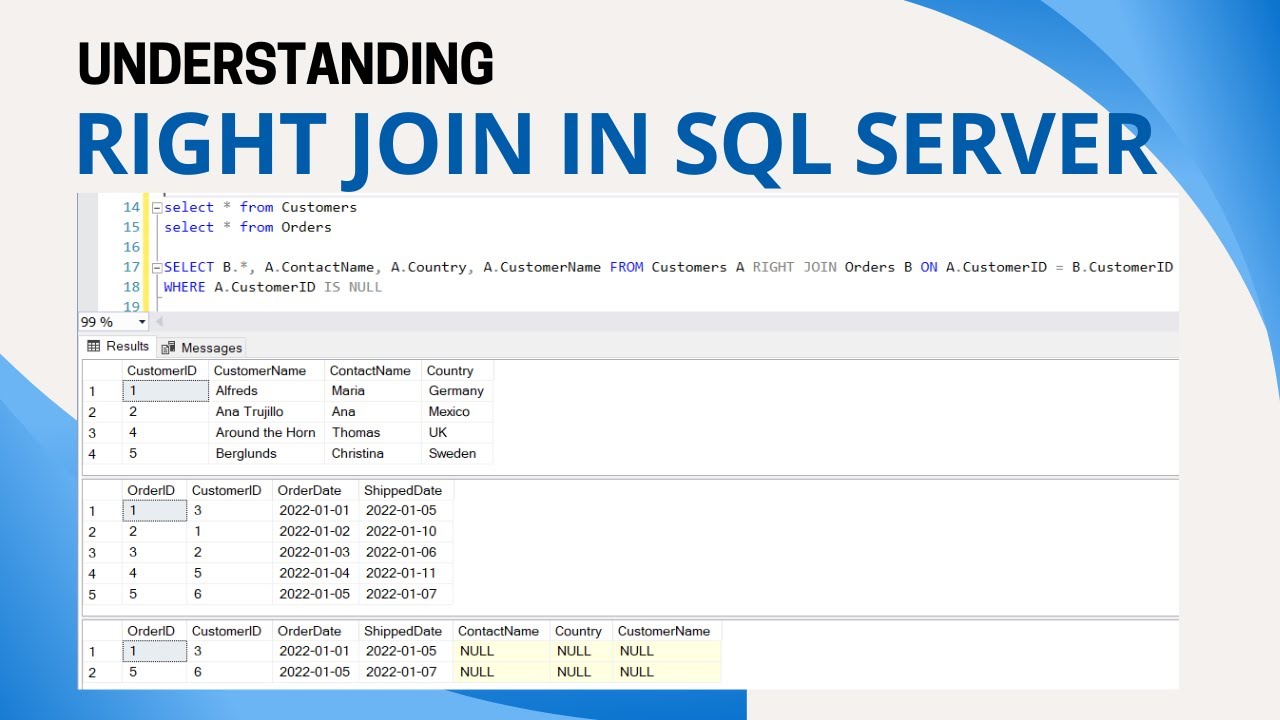Select the Mexico country cell
Viewport: 1280px width, 720px height.
(x=457, y=412)
